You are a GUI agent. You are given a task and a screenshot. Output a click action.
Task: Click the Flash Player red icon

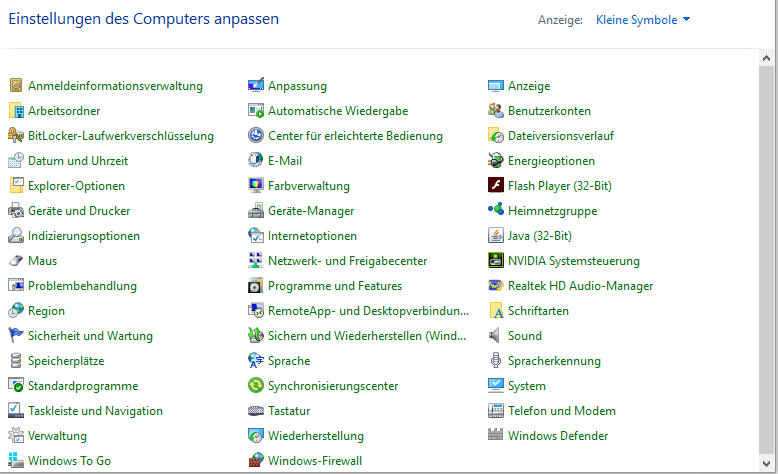pyautogui.click(x=496, y=185)
